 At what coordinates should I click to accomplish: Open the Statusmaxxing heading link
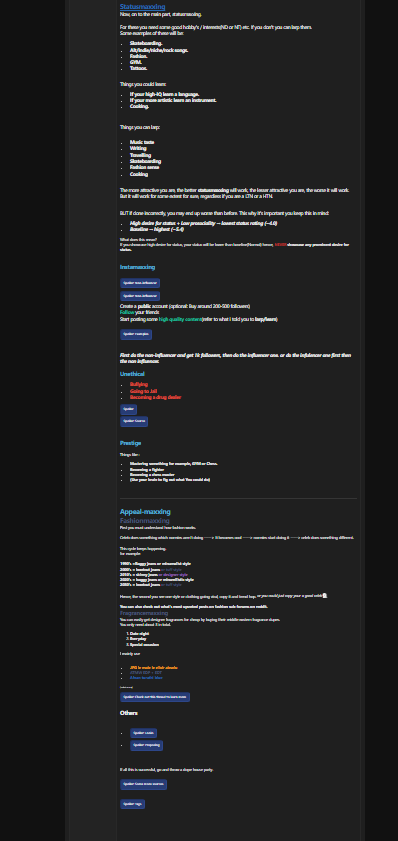[142, 7]
